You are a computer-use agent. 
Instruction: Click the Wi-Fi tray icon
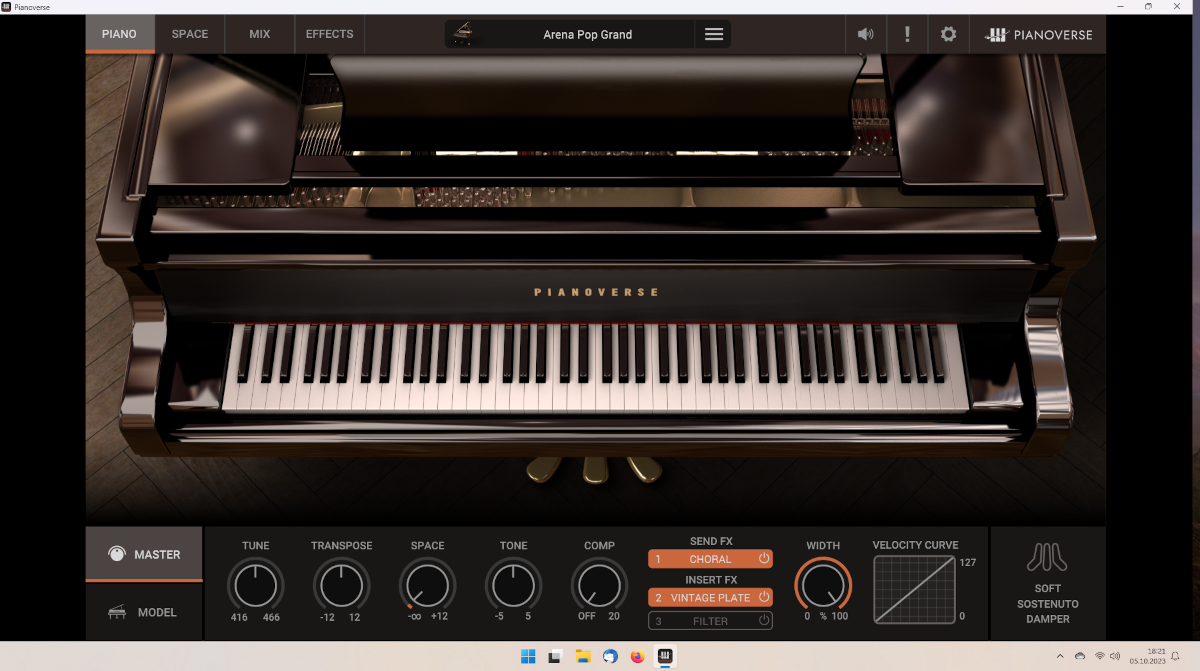[1100, 656]
